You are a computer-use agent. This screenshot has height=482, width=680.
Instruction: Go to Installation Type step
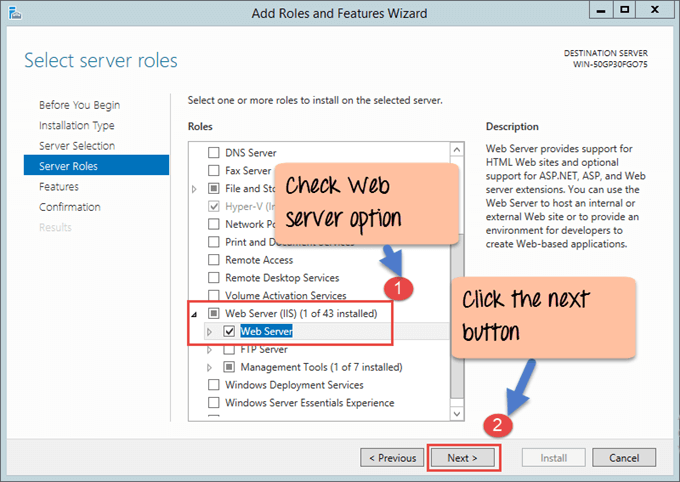pyautogui.click(x=76, y=125)
